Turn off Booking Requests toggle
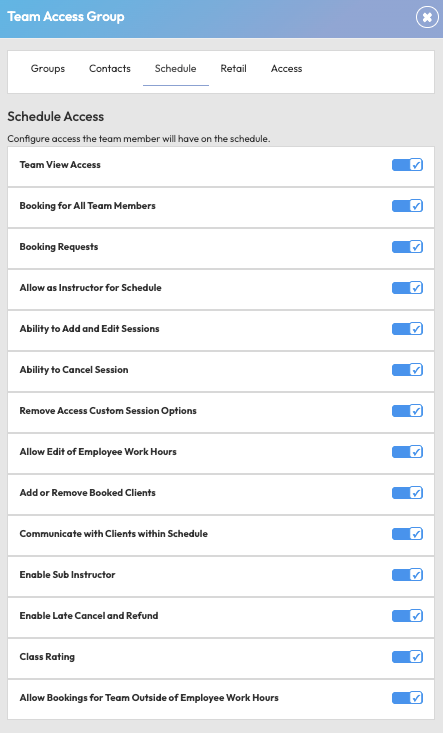This screenshot has width=443, height=733. 407,247
